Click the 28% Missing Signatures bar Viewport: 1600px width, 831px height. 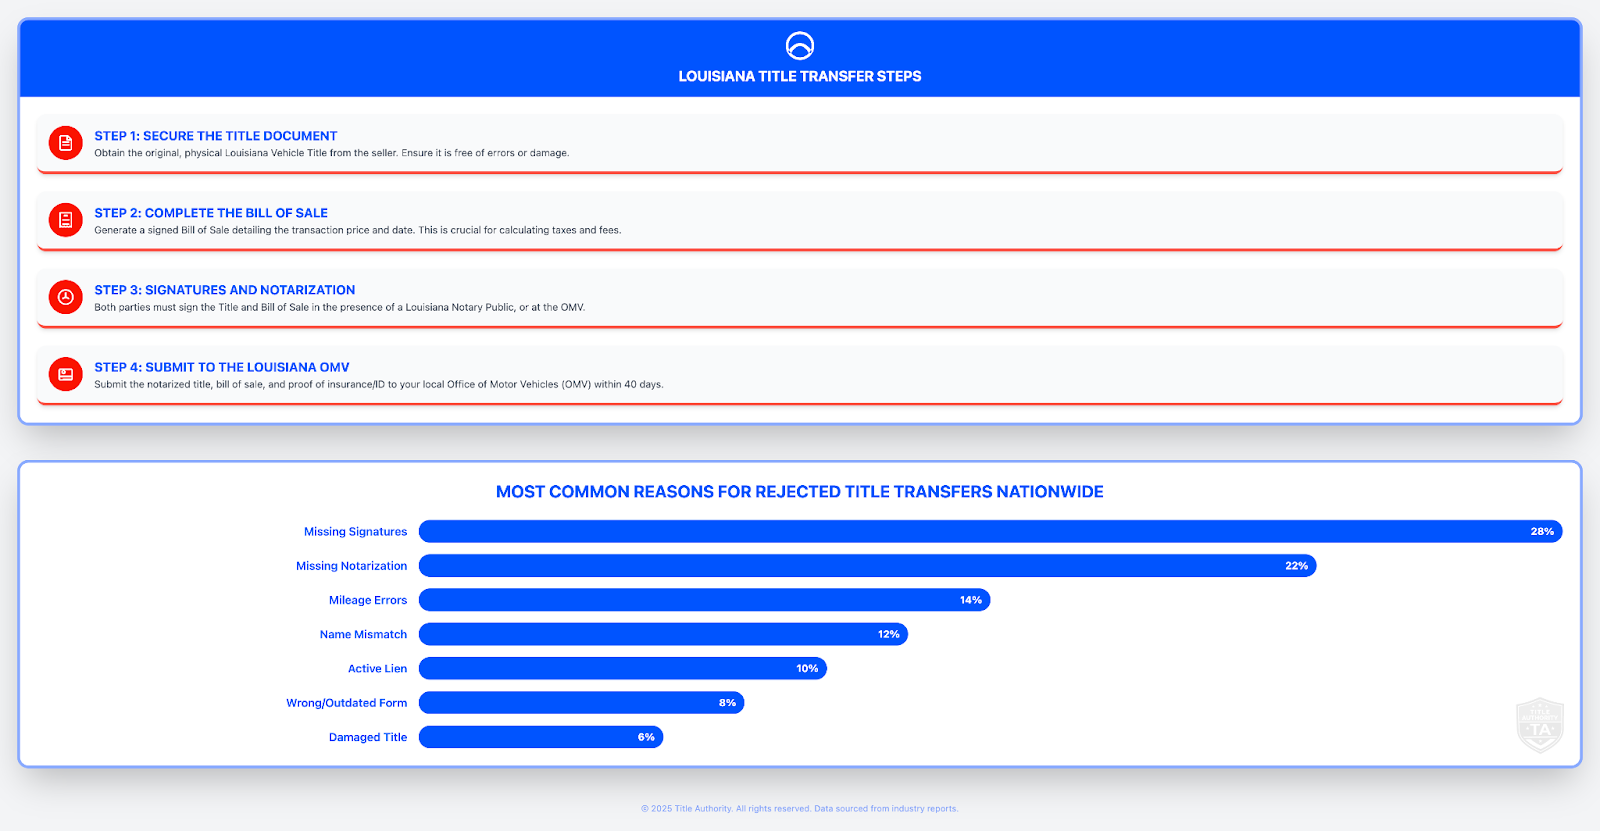tap(990, 532)
